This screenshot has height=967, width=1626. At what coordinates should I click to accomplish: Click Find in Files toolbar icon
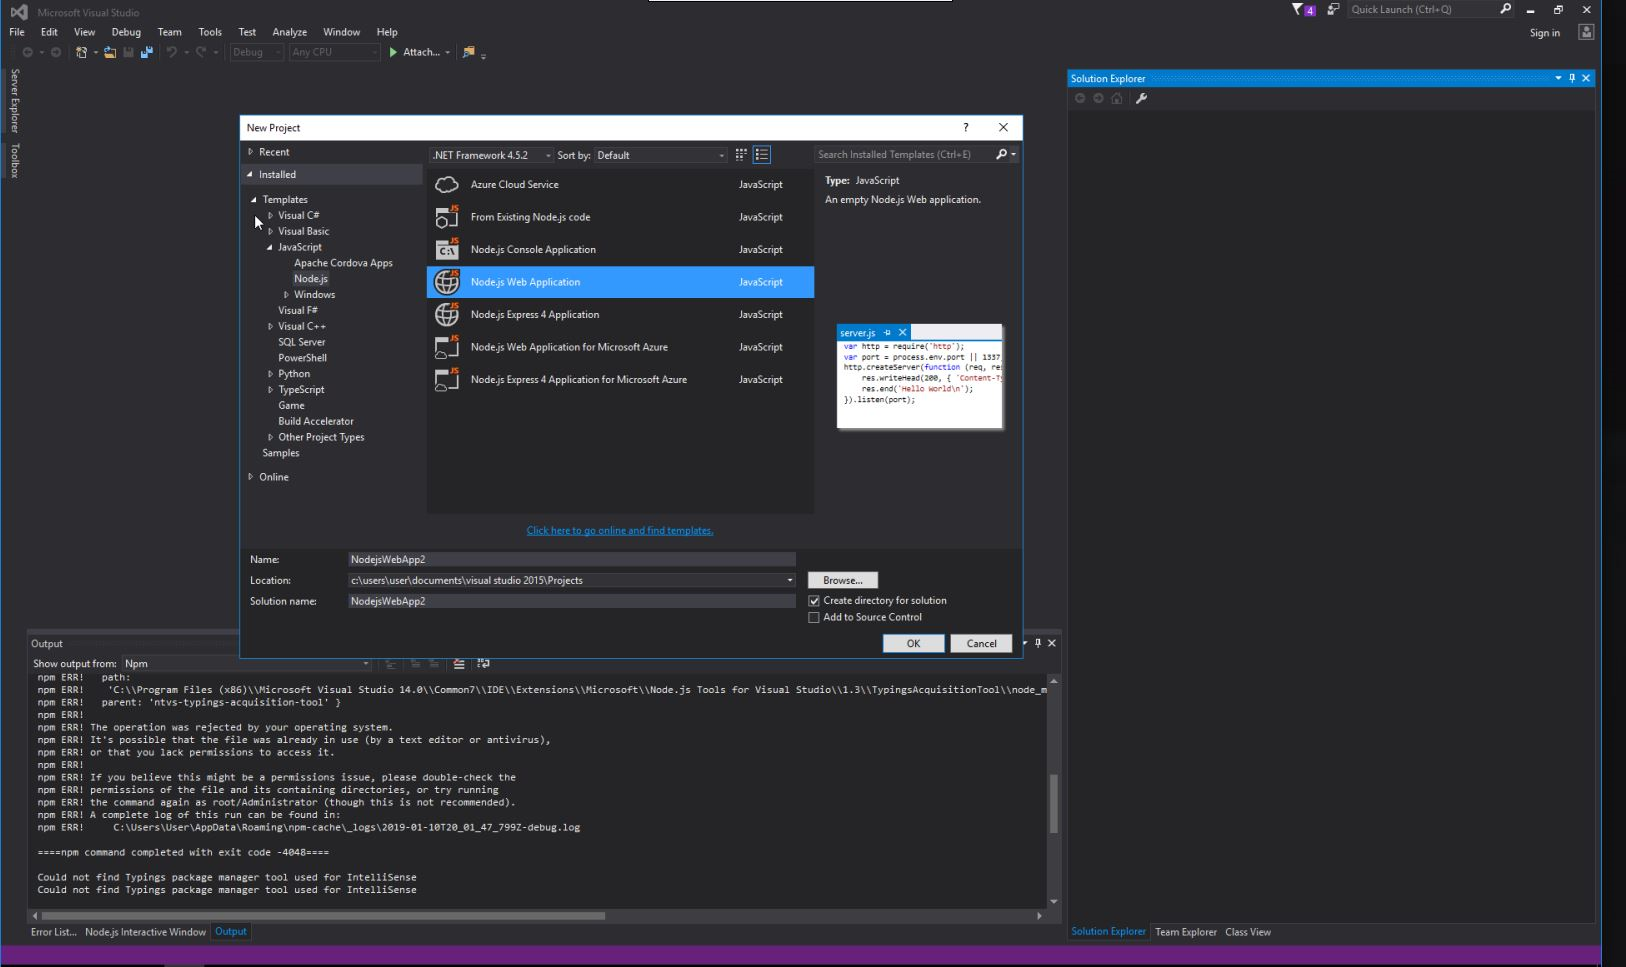click(469, 52)
